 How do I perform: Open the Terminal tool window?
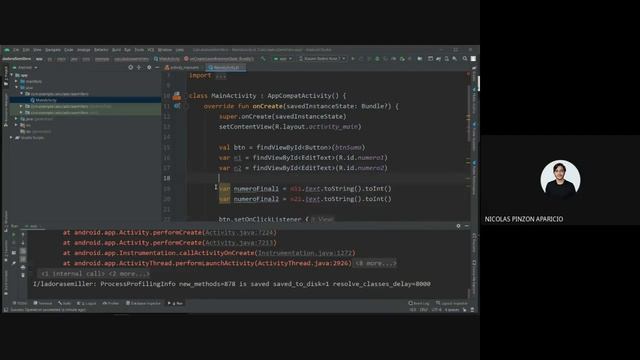pyautogui.click(x=43, y=303)
